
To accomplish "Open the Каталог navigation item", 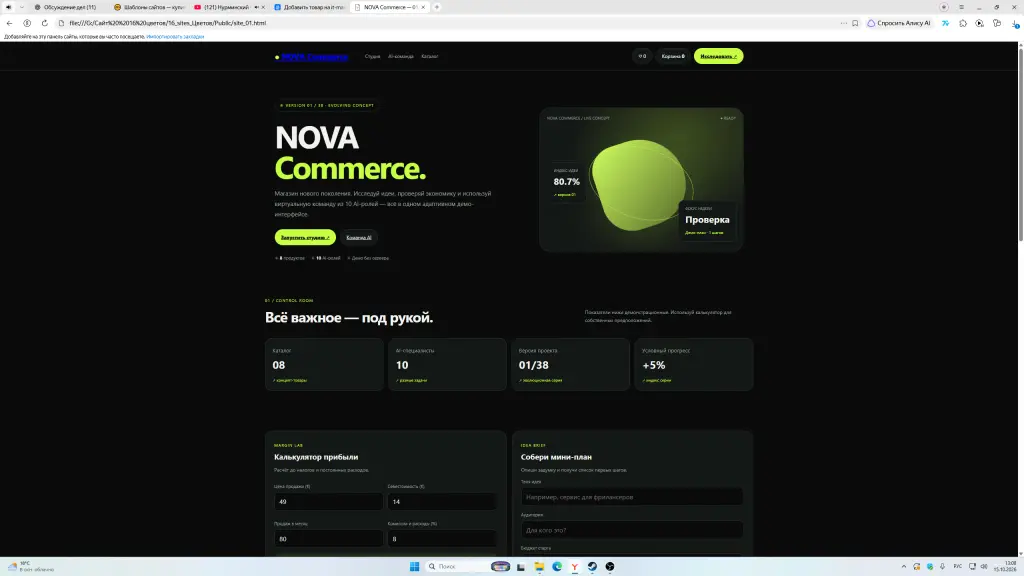I will click(430, 56).
